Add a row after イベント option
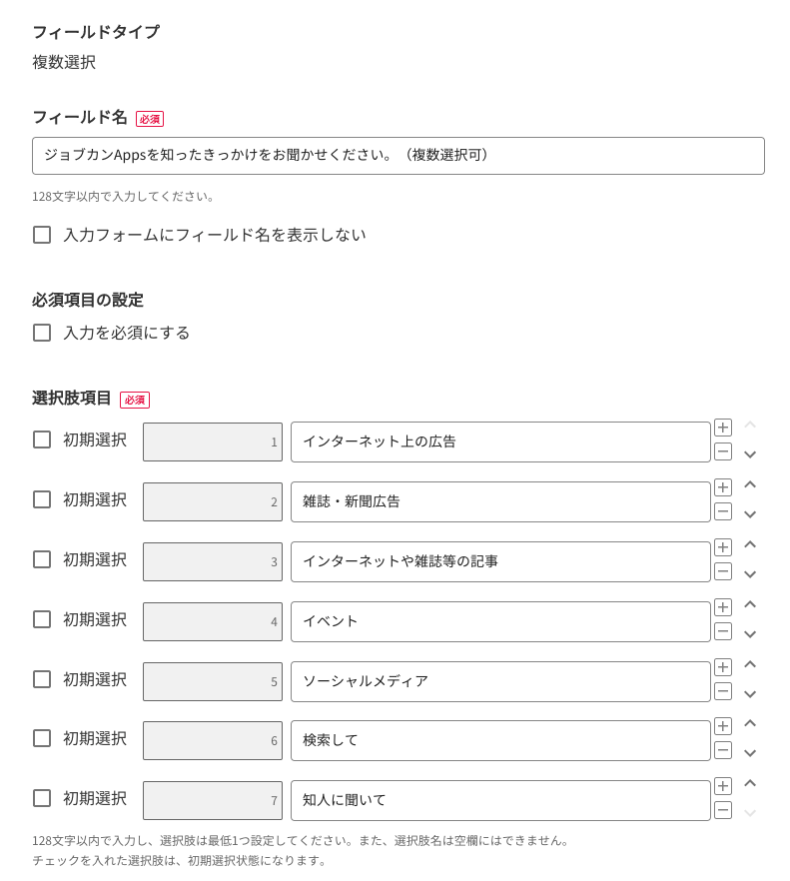This screenshot has width=790, height=881. click(722, 608)
